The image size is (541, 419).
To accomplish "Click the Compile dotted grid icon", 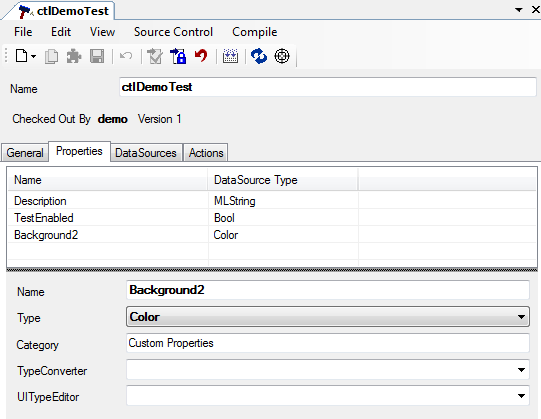I will pos(230,56).
